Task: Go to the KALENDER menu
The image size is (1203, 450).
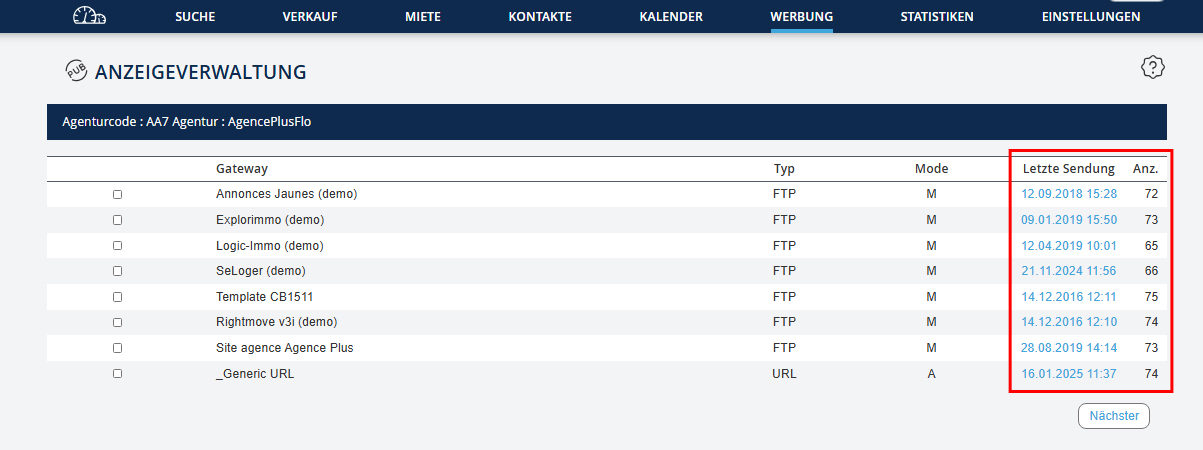Action: 670,17
